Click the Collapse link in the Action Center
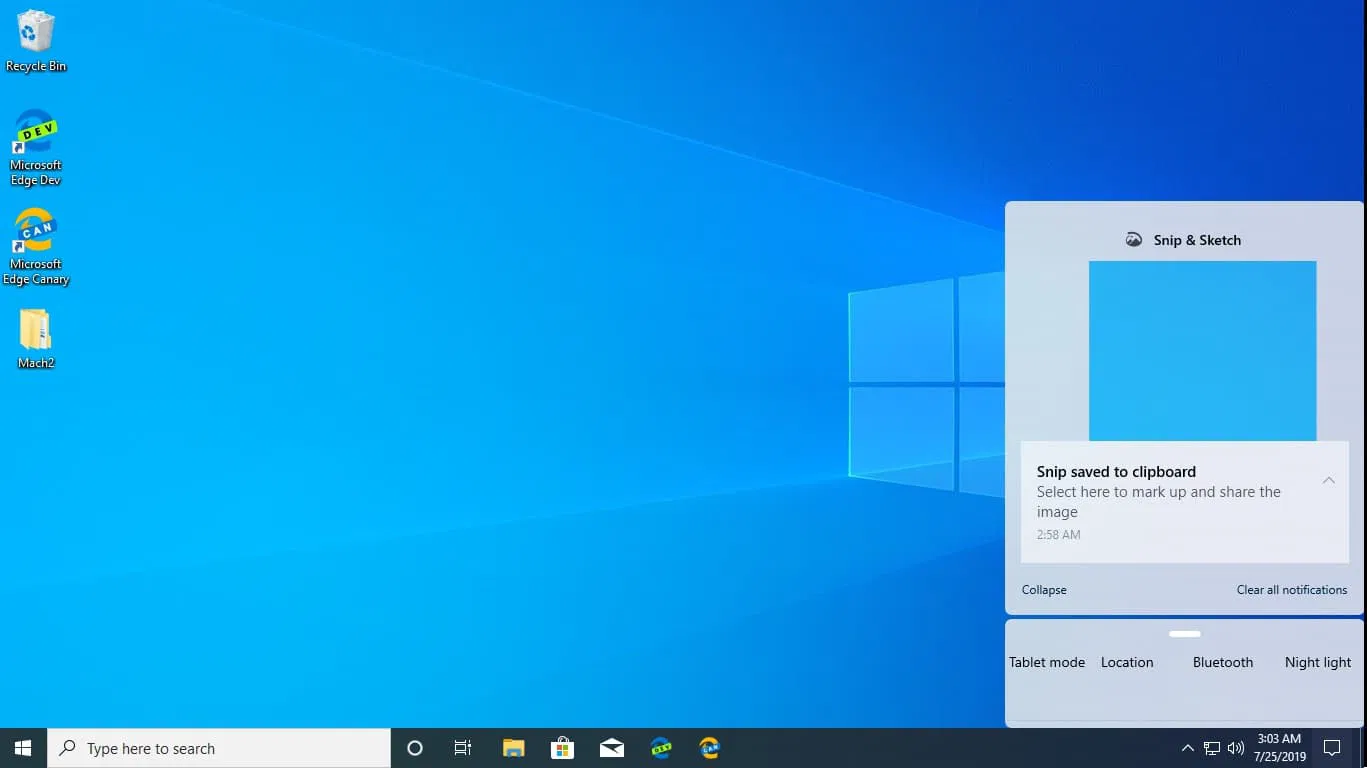The width and height of the screenshot is (1367, 768). coord(1044,590)
